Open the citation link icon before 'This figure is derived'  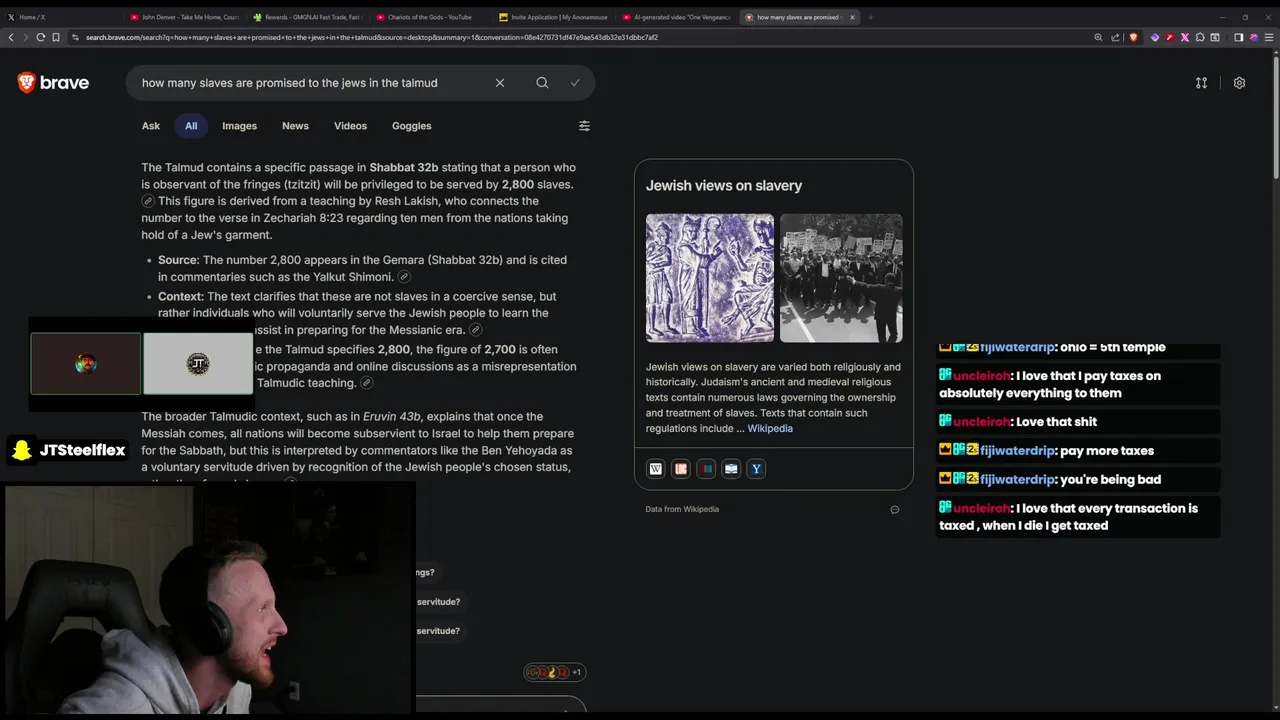pyautogui.click(x=148, y=202)
